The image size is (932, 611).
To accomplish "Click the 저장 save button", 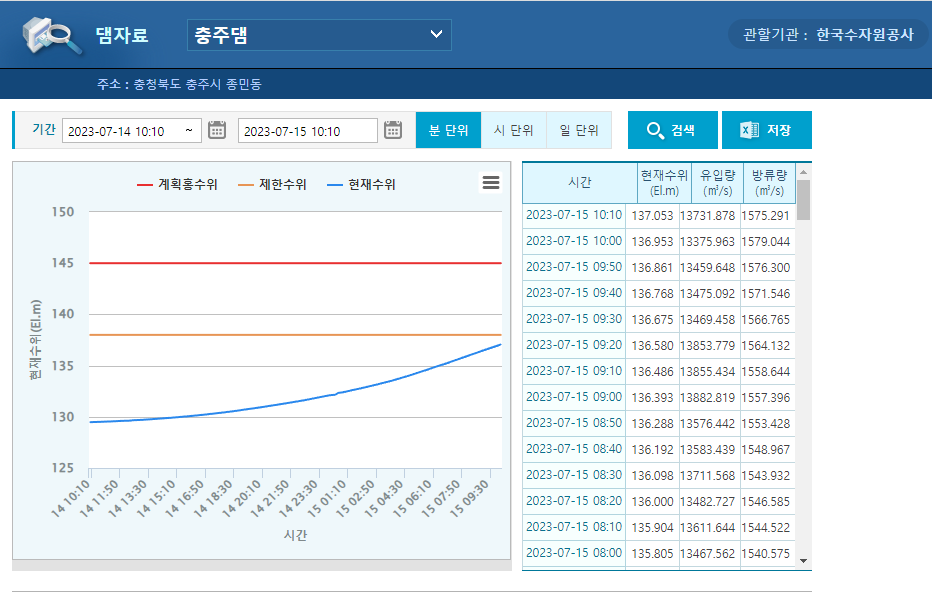I will coord(767,130).
